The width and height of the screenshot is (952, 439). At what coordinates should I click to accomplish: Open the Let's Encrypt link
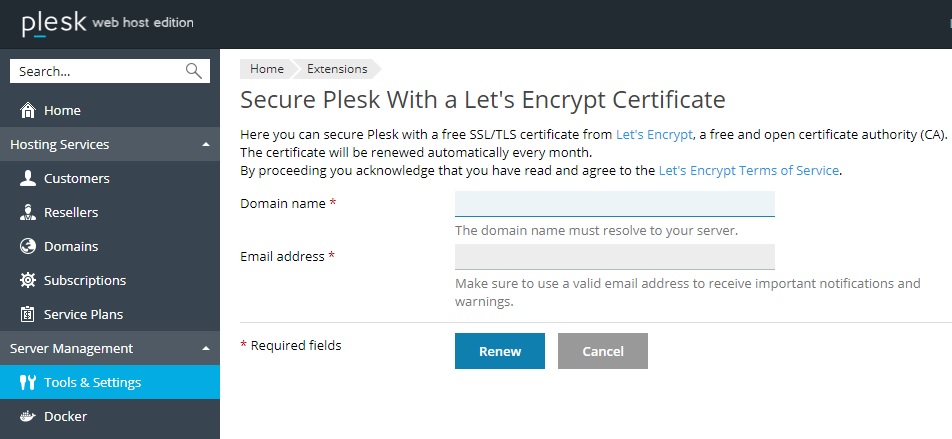pos(654,135)
